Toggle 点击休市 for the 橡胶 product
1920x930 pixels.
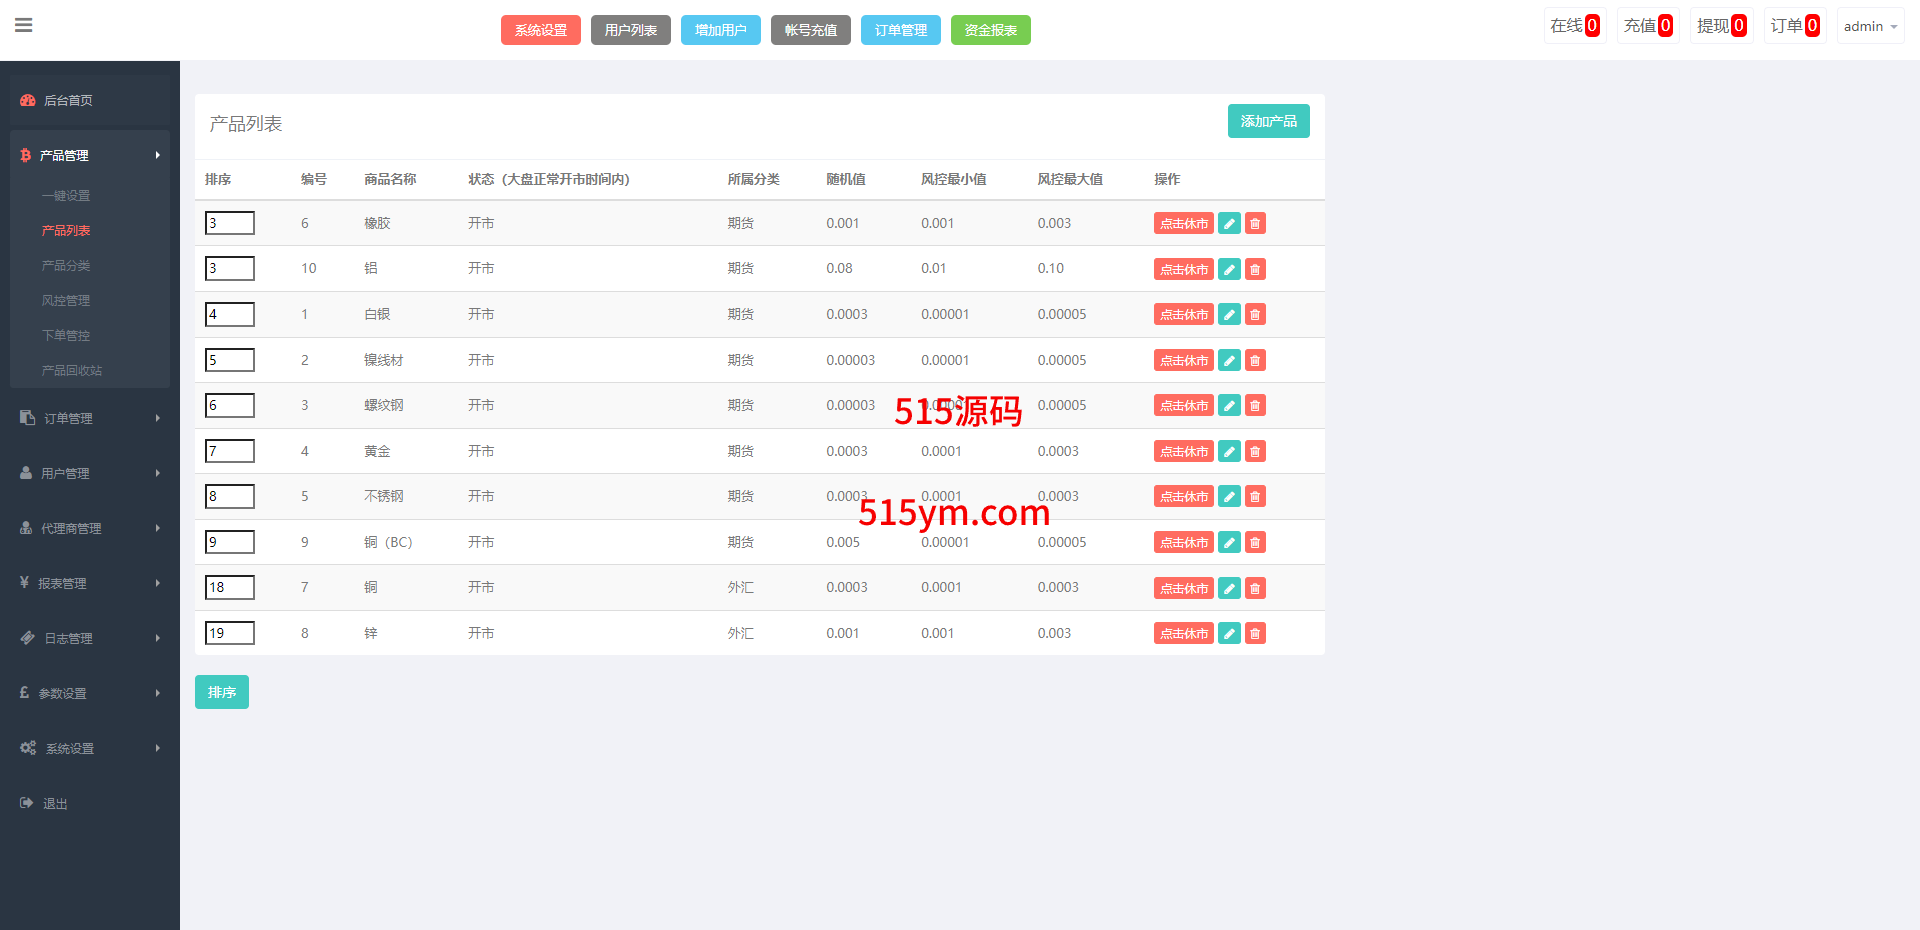coord(1183,224)
